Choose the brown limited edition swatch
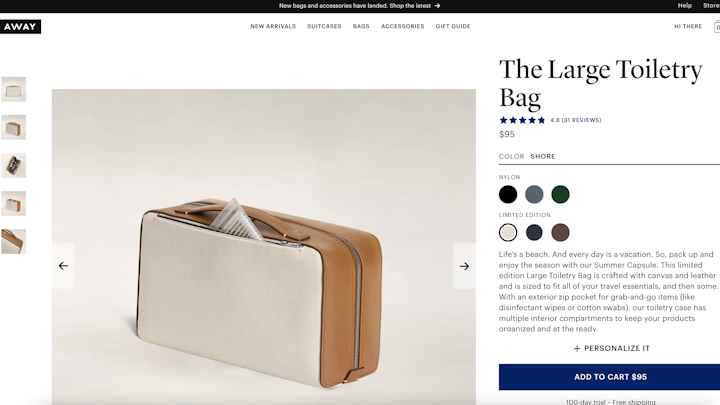720x405 pixels. (x=560, y=232)
